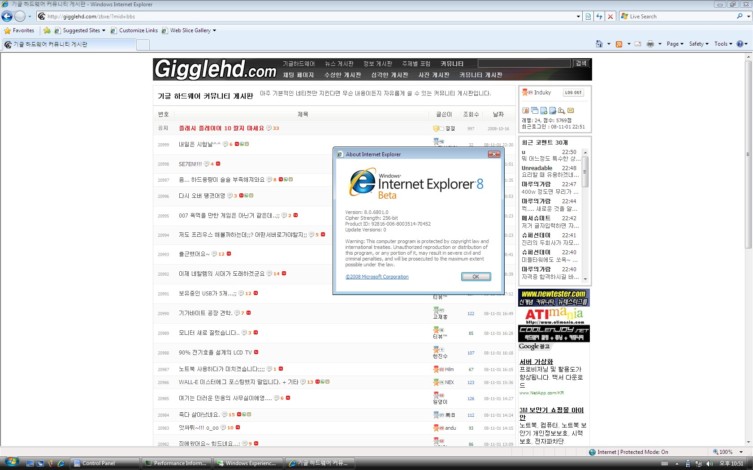Open the Tools menu

coord(723,44)
